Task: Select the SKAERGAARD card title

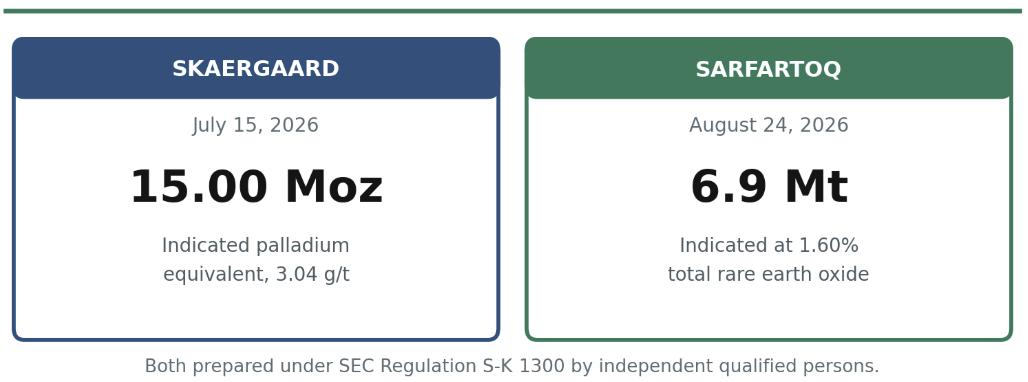Action: 256,69
